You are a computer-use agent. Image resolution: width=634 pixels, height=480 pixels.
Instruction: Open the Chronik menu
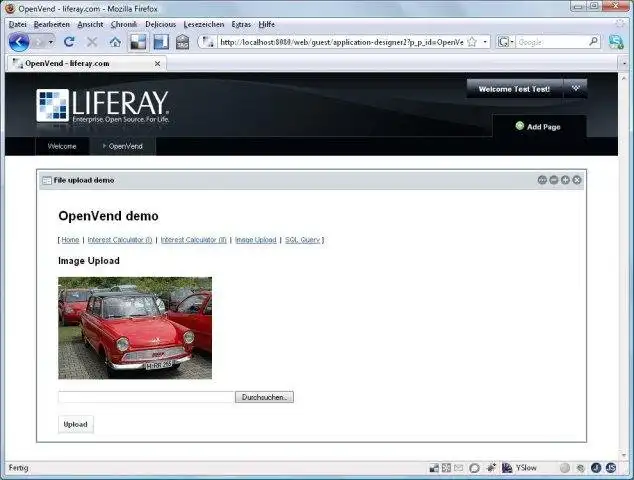click(x=124, y=25)
